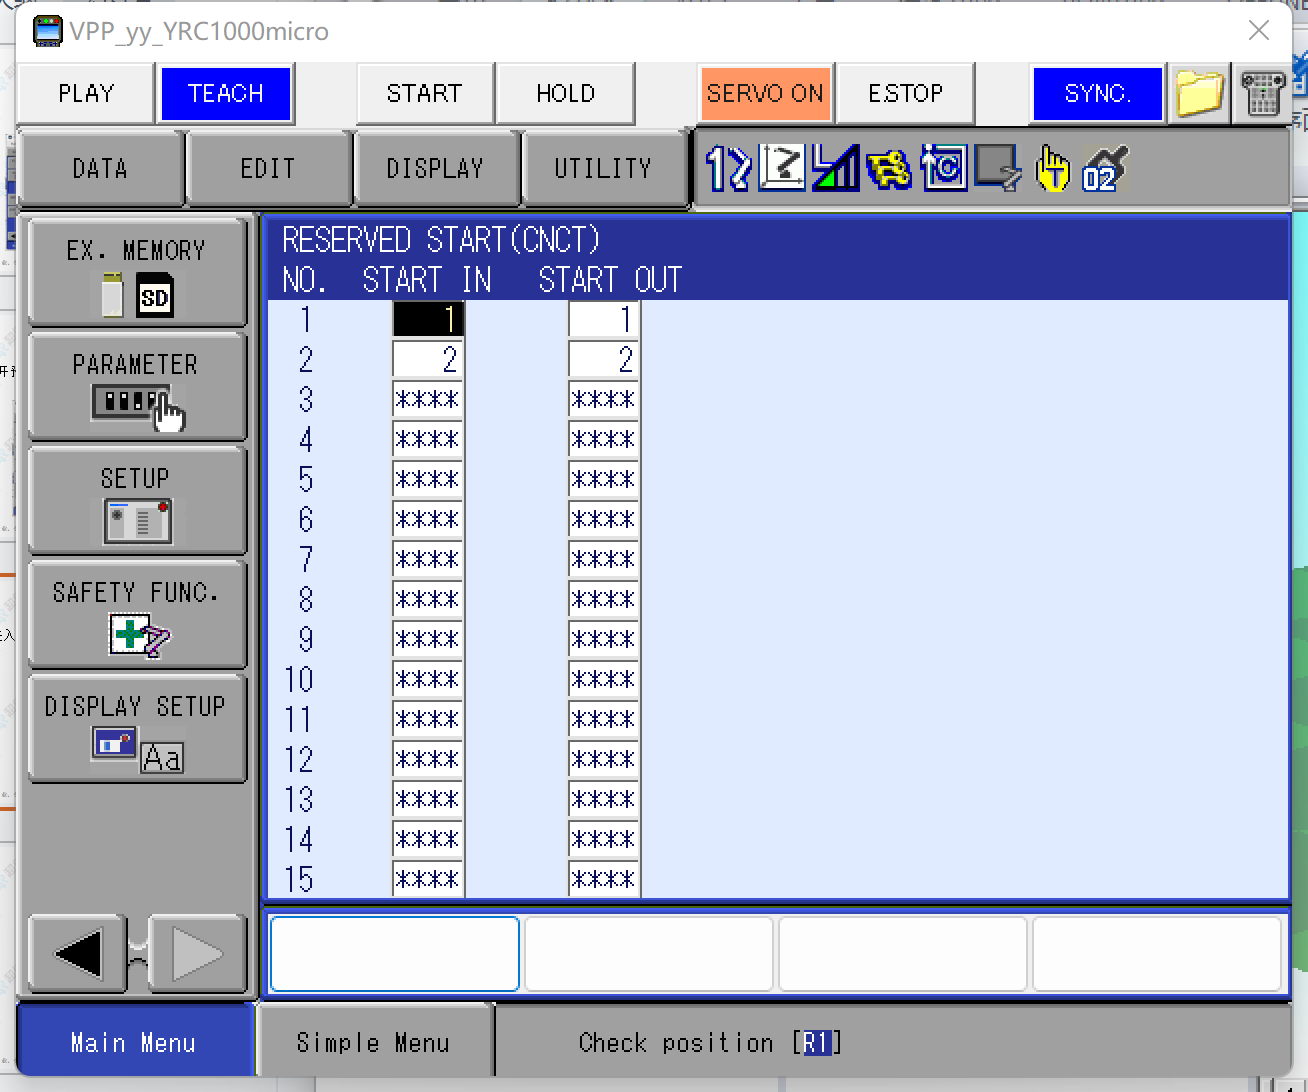Select START IN field of row 15
Screen dimensions: 1308x1092
pyautogui.click(x=427, y=879)
